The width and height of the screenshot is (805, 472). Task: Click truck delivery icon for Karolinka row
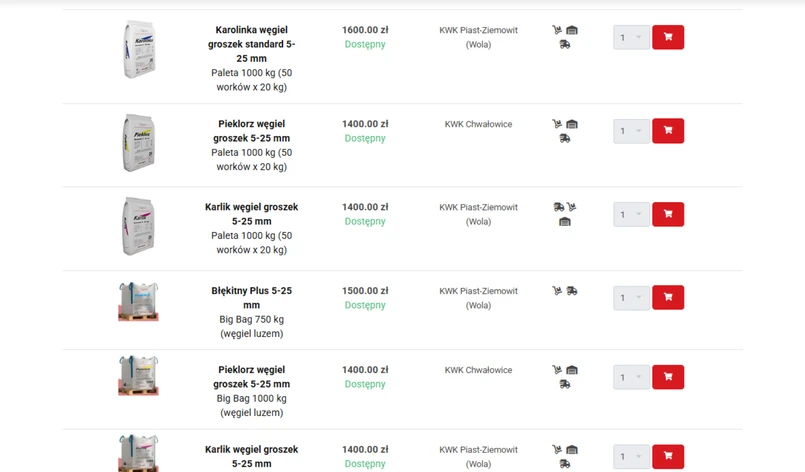565,45
